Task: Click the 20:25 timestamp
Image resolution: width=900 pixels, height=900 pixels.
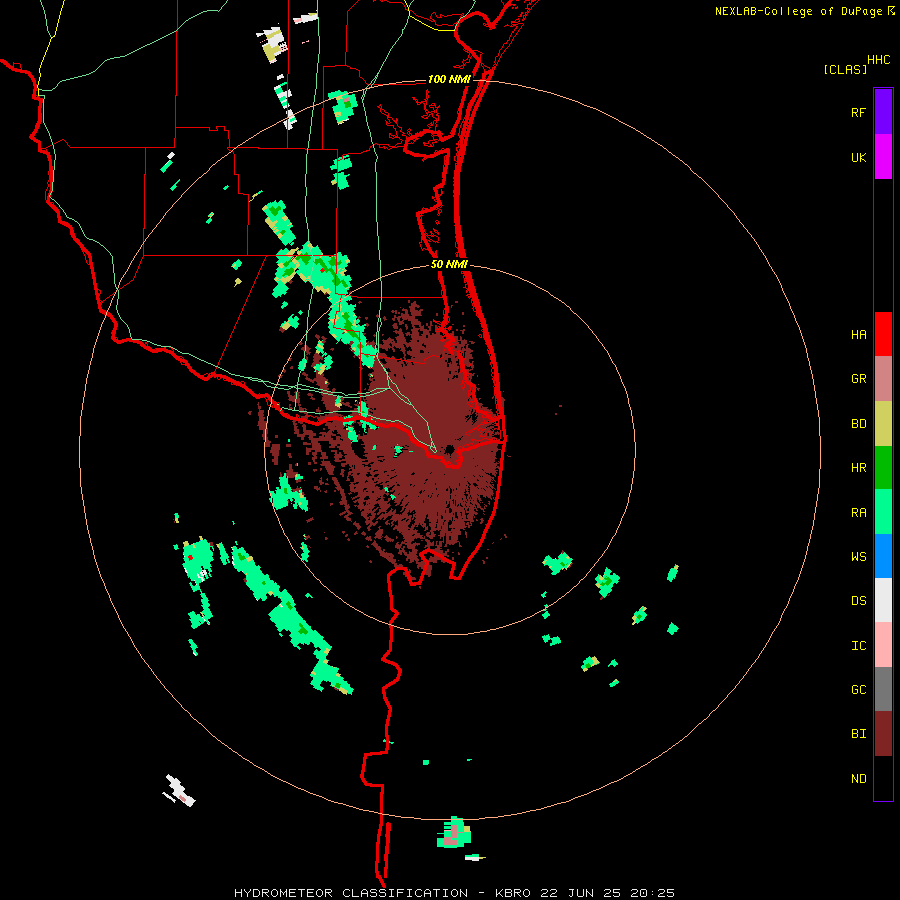Action: point(652,893)
